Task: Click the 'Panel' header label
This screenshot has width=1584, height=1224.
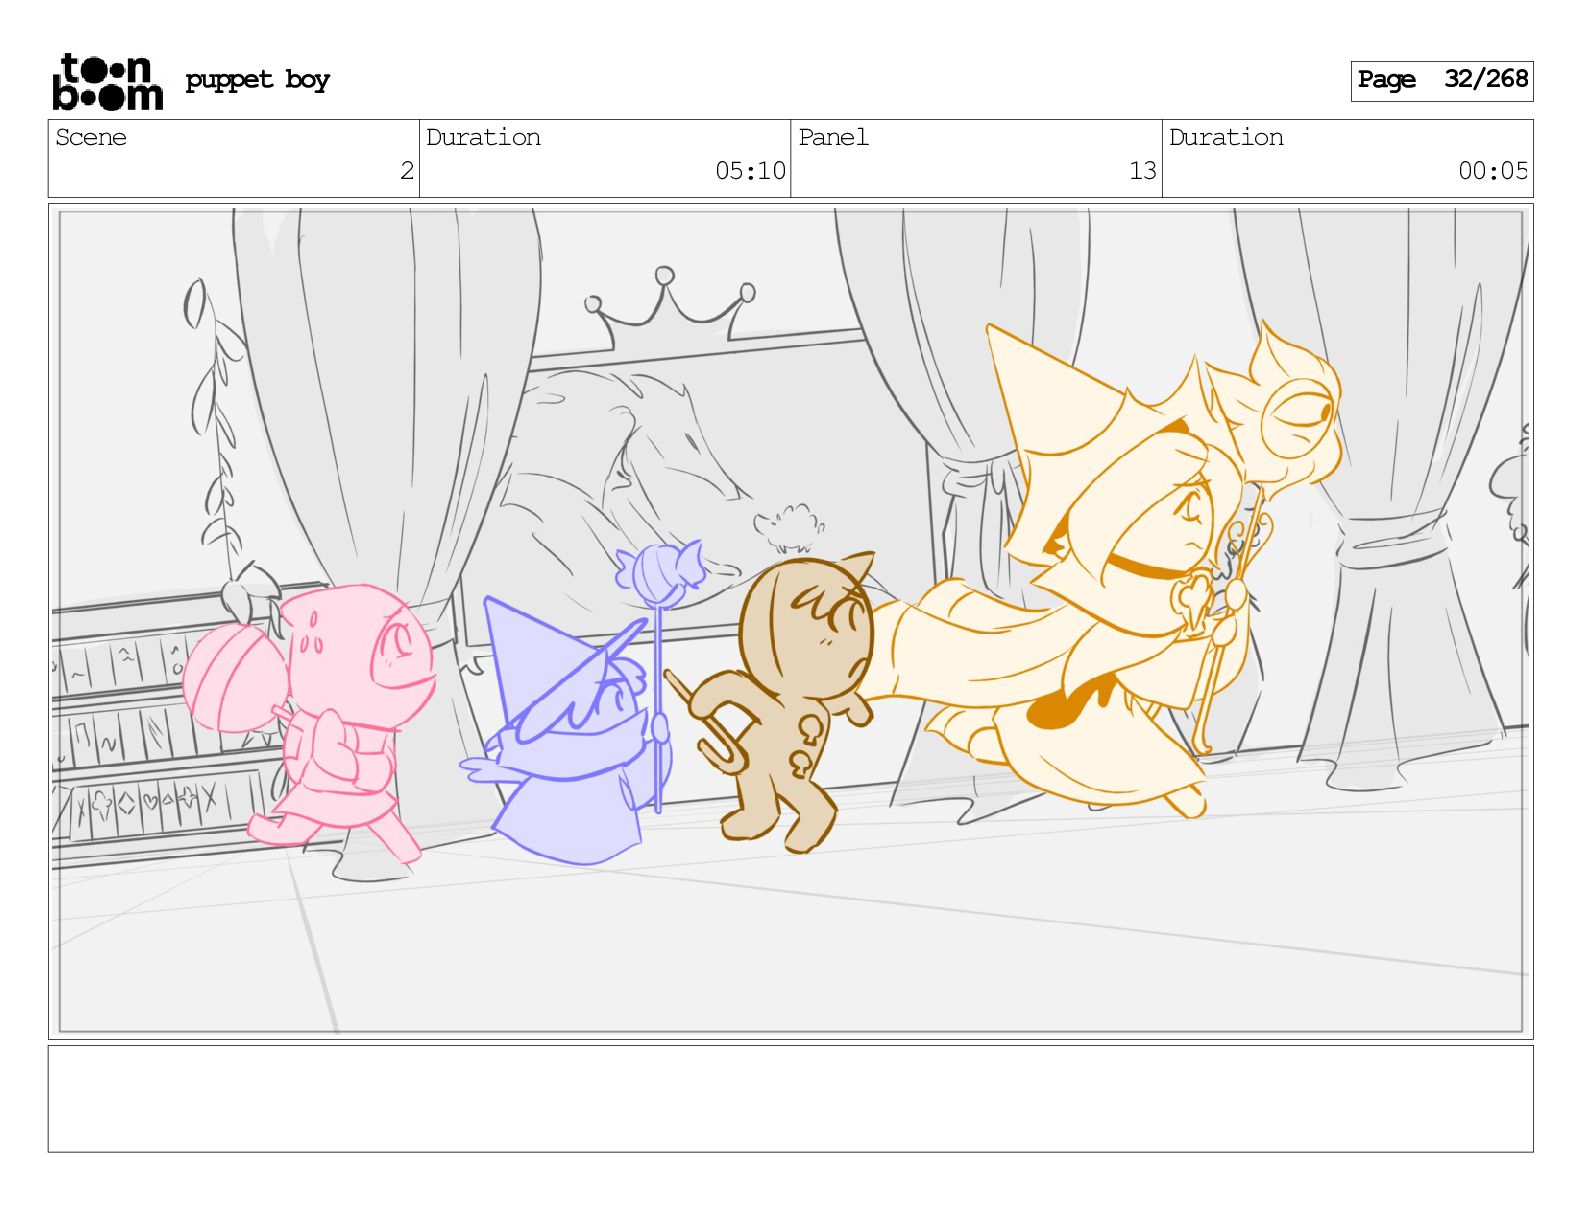Action: point(833,137)
